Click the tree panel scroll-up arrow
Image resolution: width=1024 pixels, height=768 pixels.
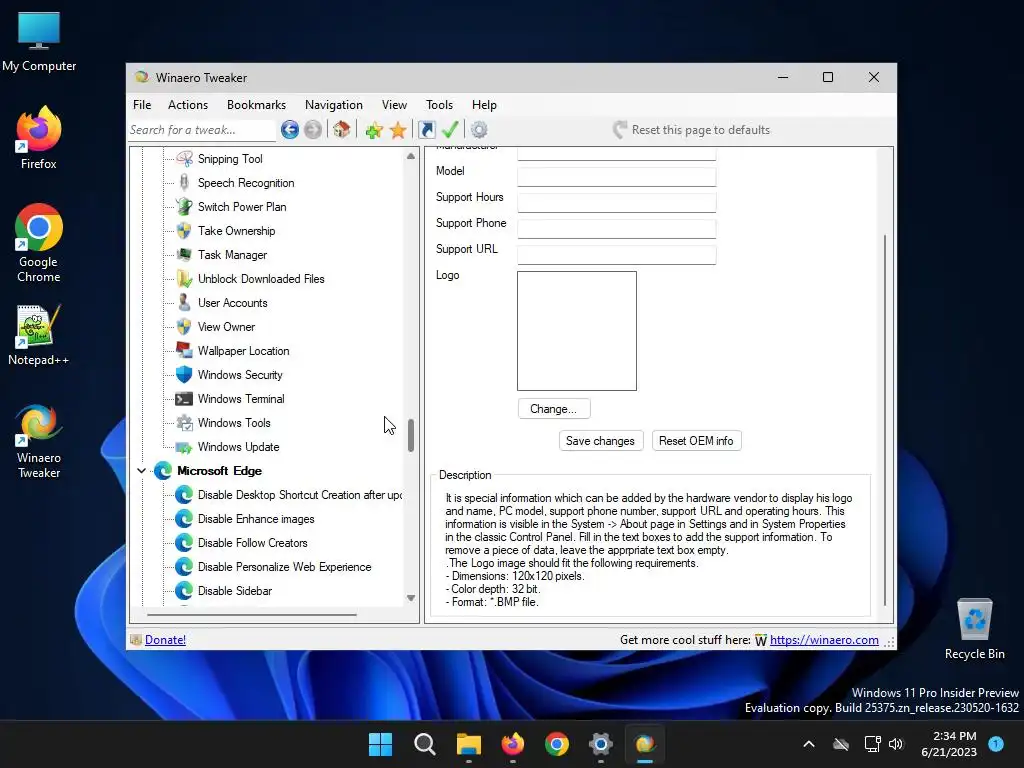pyautogui.click(x=411, y=156)
